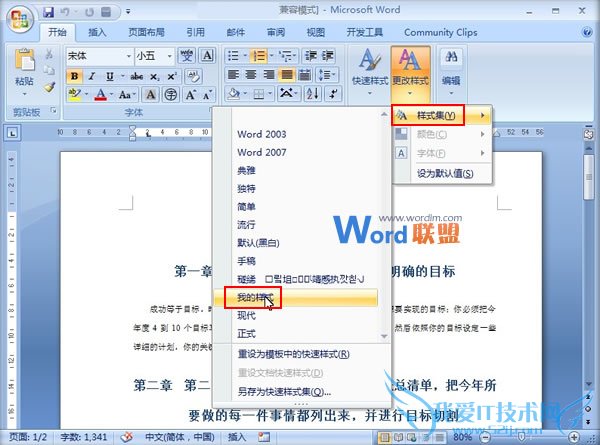Click the Change Case Aa icon
600x445 pixels.
click(x=125, y=95)
